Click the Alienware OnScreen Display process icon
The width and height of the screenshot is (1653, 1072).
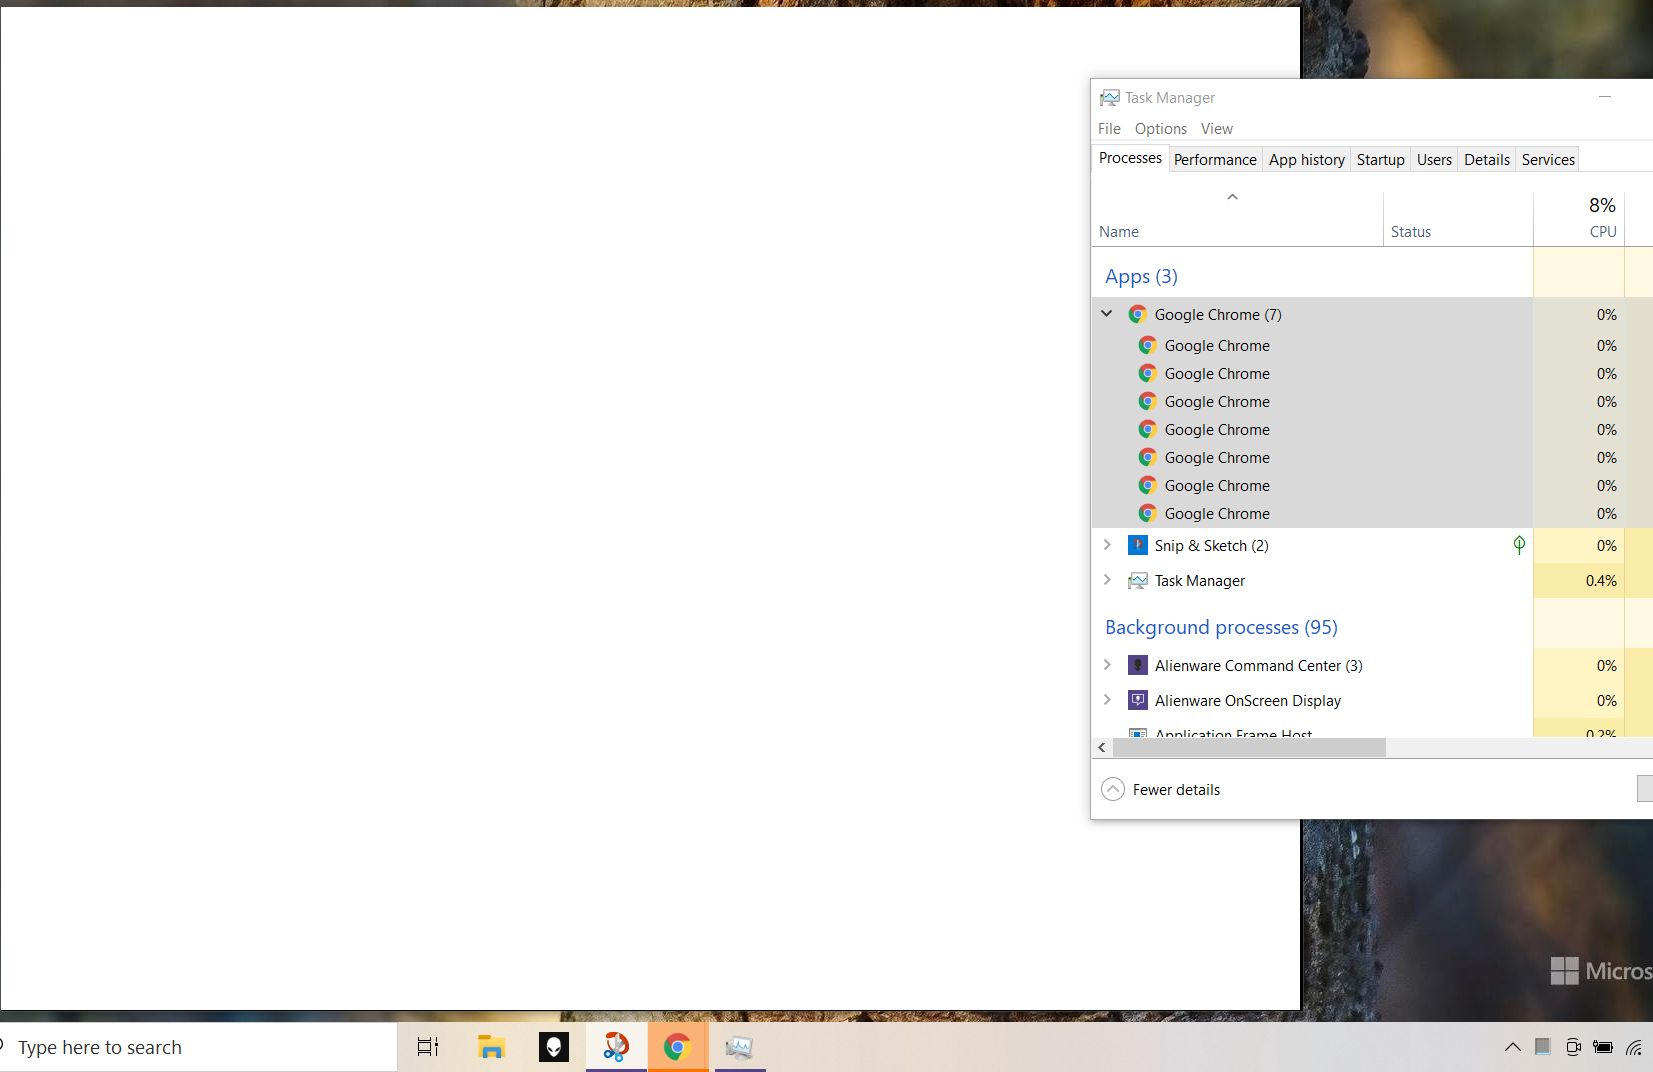[x=1137, y=700]
